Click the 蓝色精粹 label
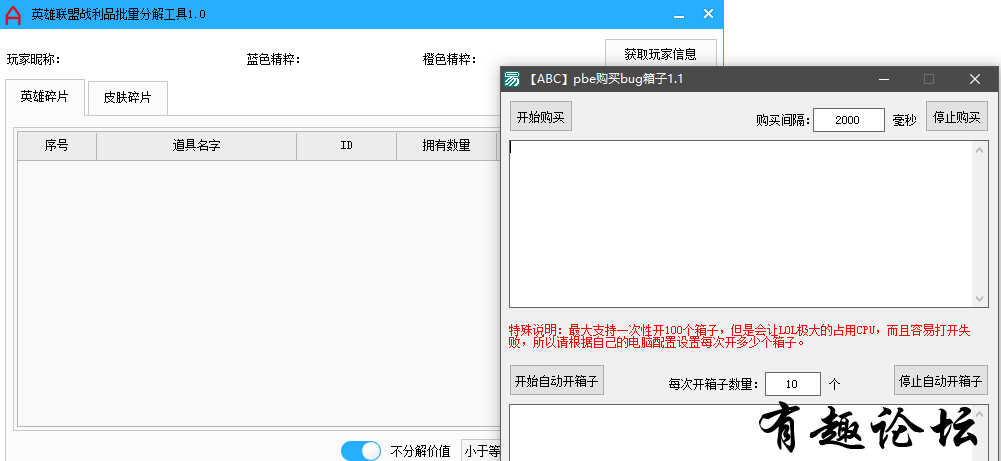This screenshot has height=461, width=1001. coord(274,59)
